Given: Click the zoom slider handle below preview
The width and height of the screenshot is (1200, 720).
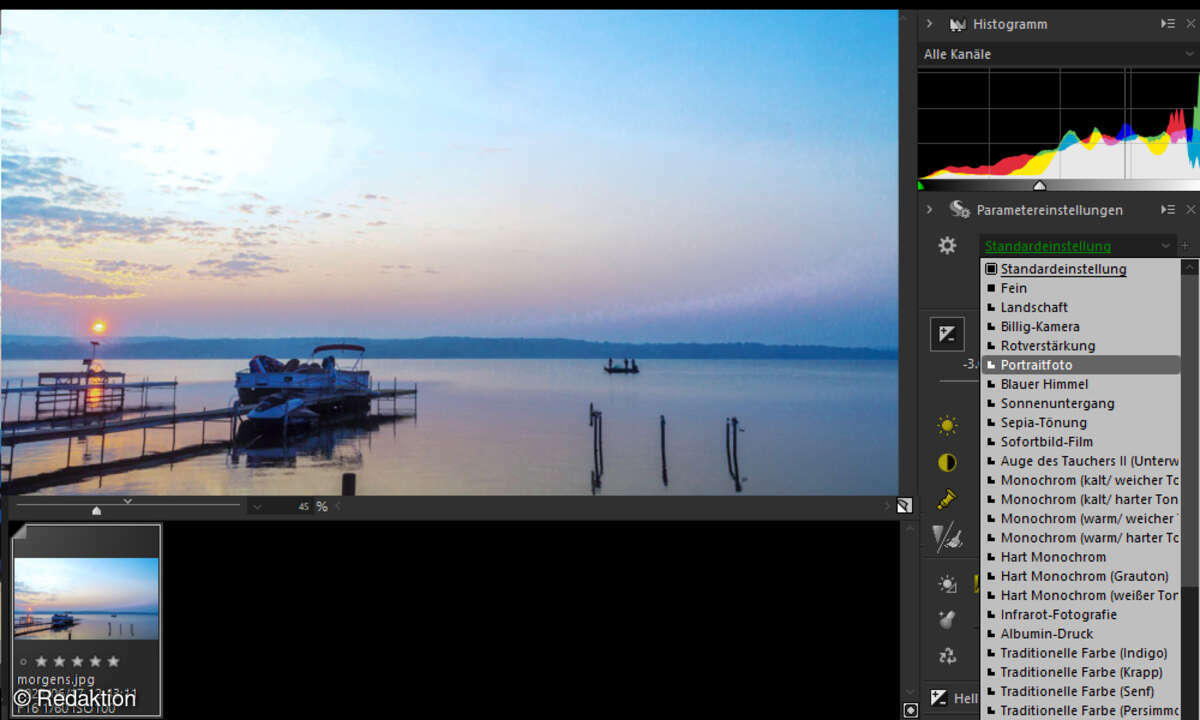Looking at the screenshot, I should [97, 510].
